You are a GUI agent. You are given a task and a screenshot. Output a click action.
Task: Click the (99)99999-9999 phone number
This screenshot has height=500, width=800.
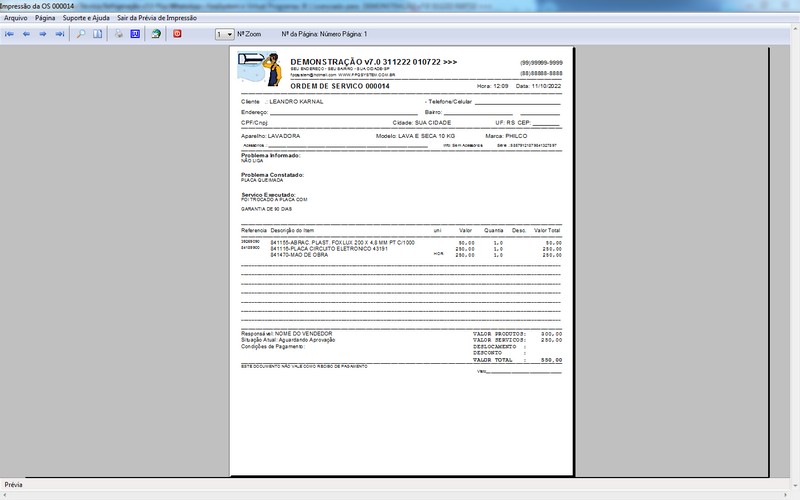point(541,63)
